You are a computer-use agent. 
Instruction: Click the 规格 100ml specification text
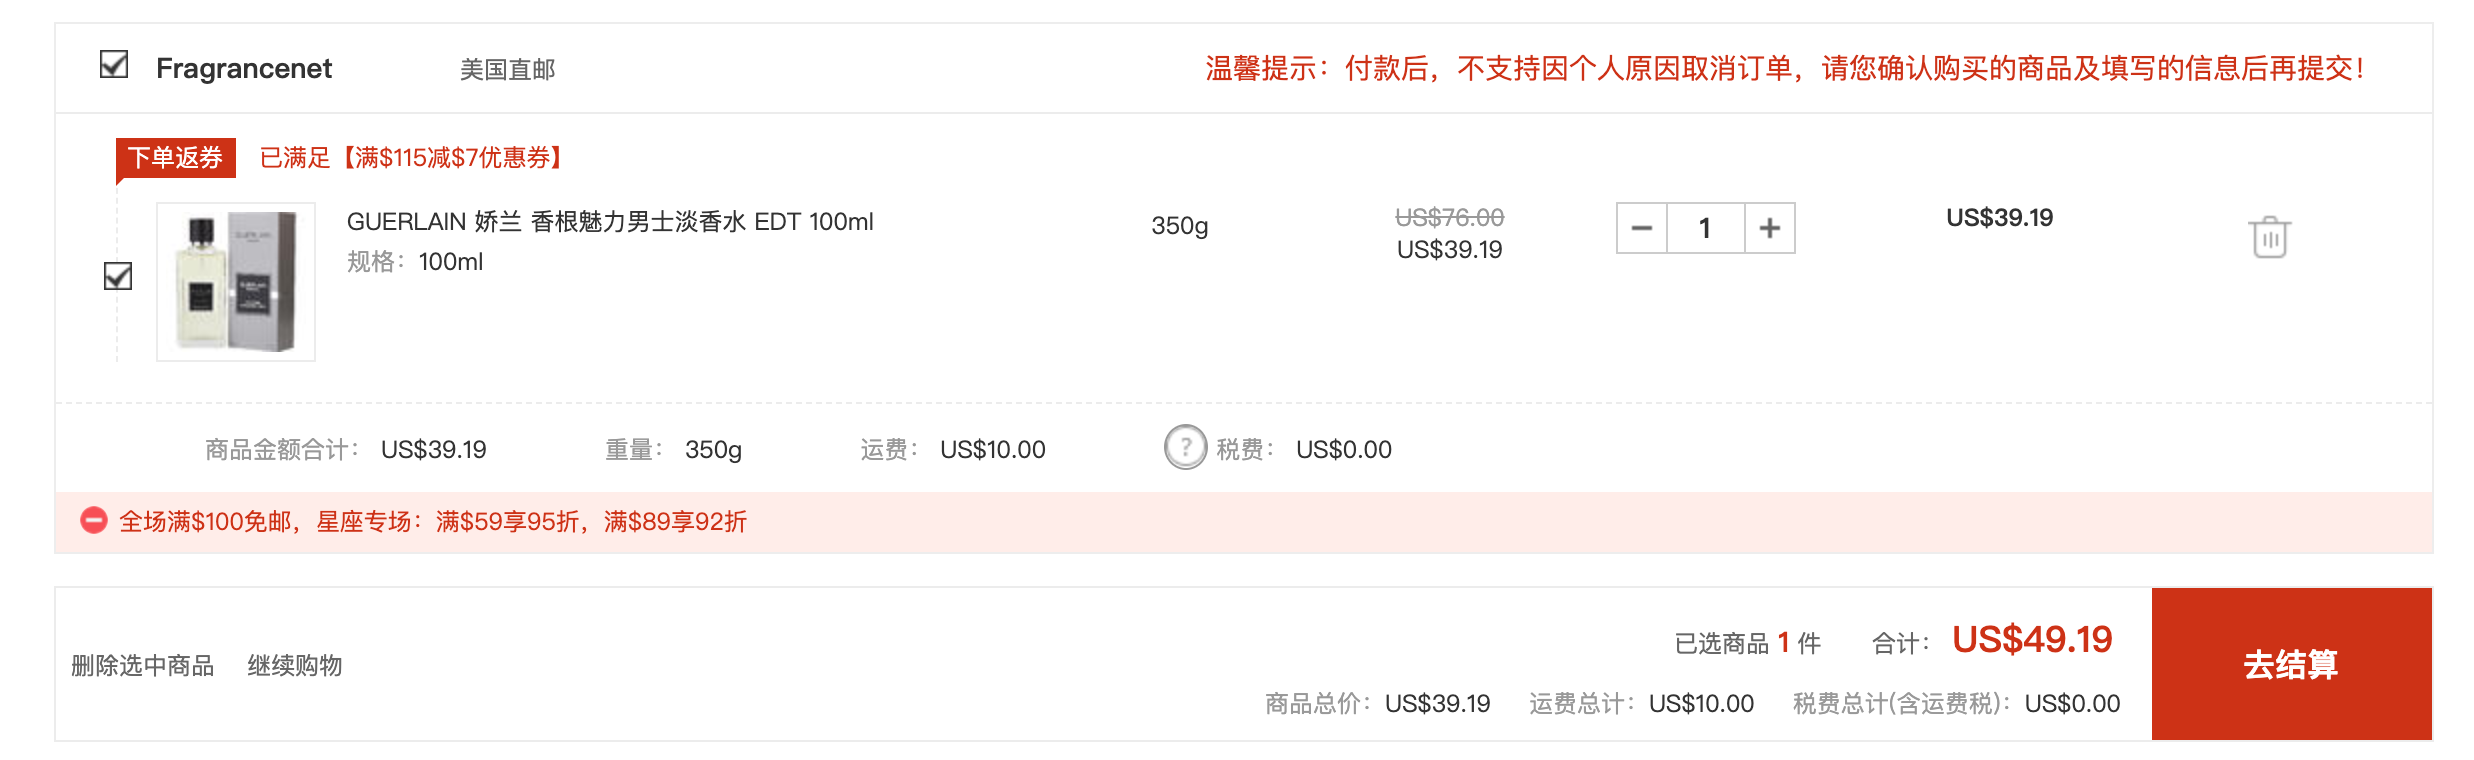pyautogui.click(x=415, y=262)
